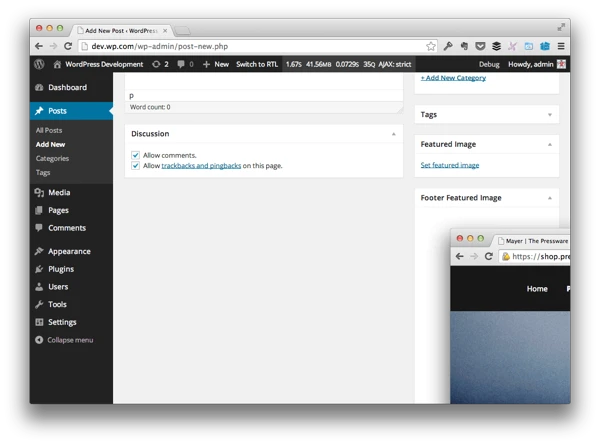Image resolution: width=600 pixels, height=445 pixels.
Task: Collapse the Discussion panel
Action: pyautogui.click(x=393, y=134)
